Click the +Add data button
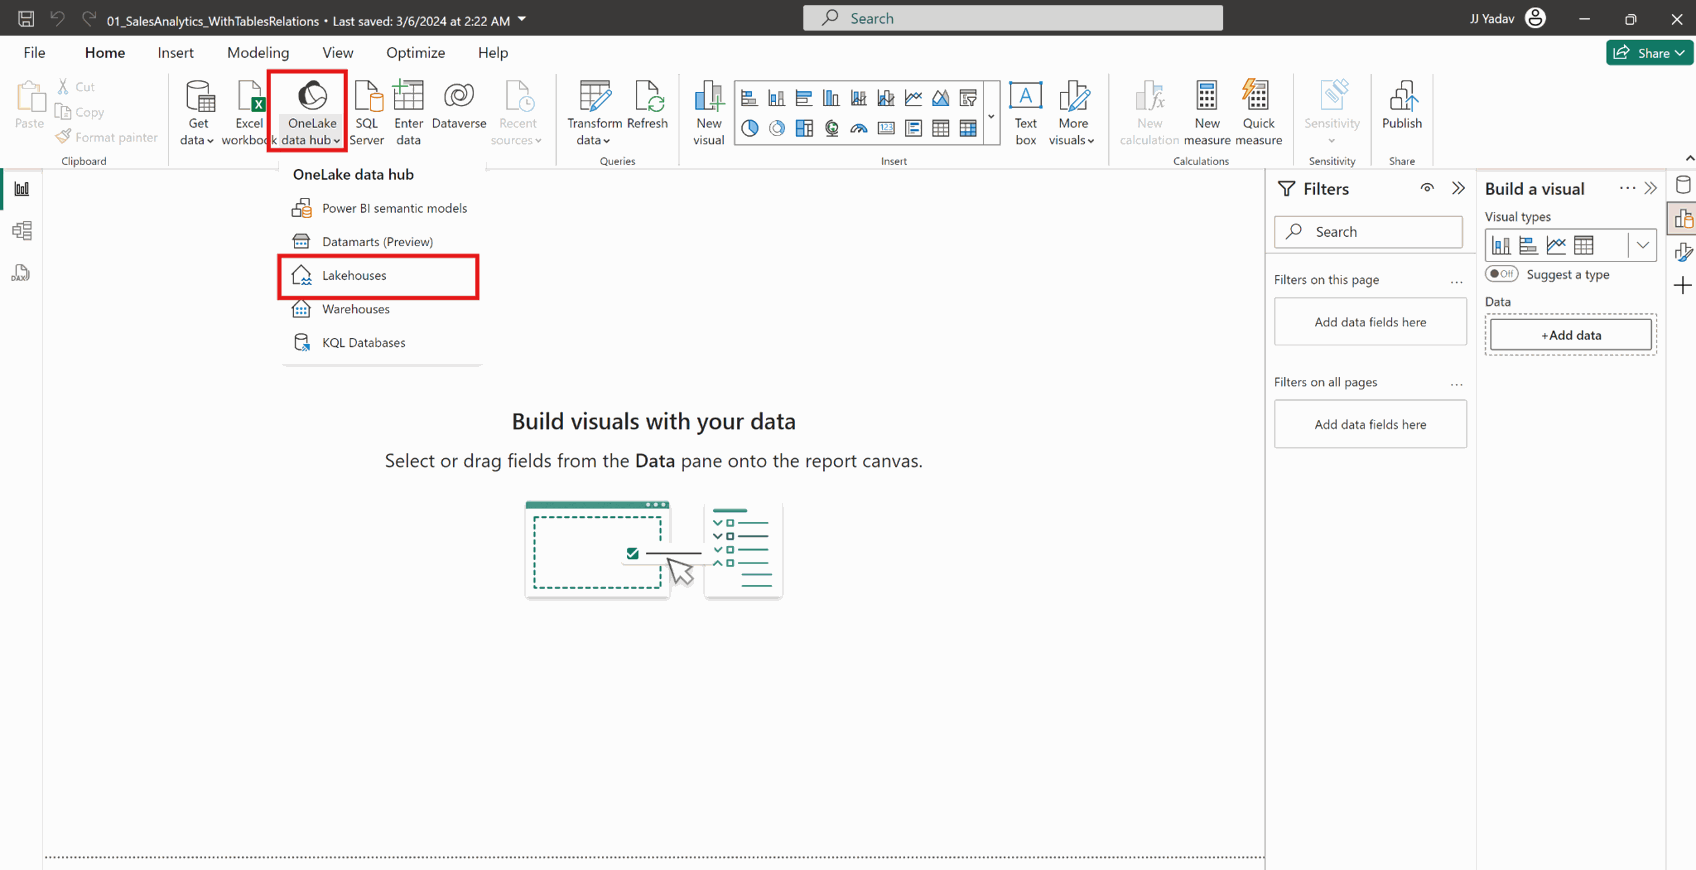This screenshot has width=1696, height=870. (x=1570, y=335)
